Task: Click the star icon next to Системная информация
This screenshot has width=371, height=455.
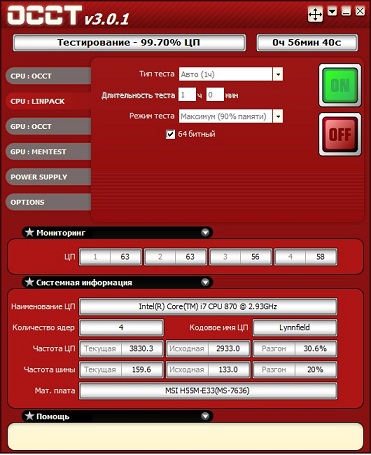Action: 30,282
